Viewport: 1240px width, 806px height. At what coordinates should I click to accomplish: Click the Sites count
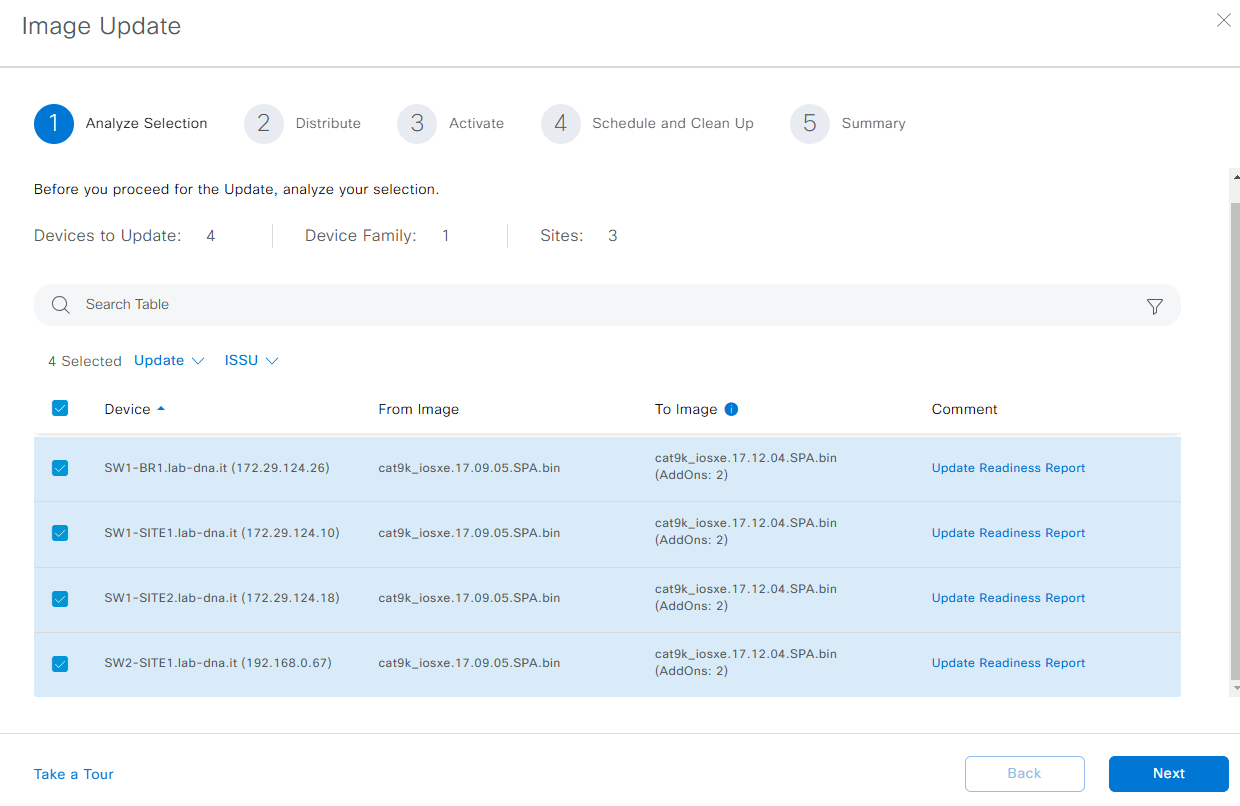click(613, 236)
